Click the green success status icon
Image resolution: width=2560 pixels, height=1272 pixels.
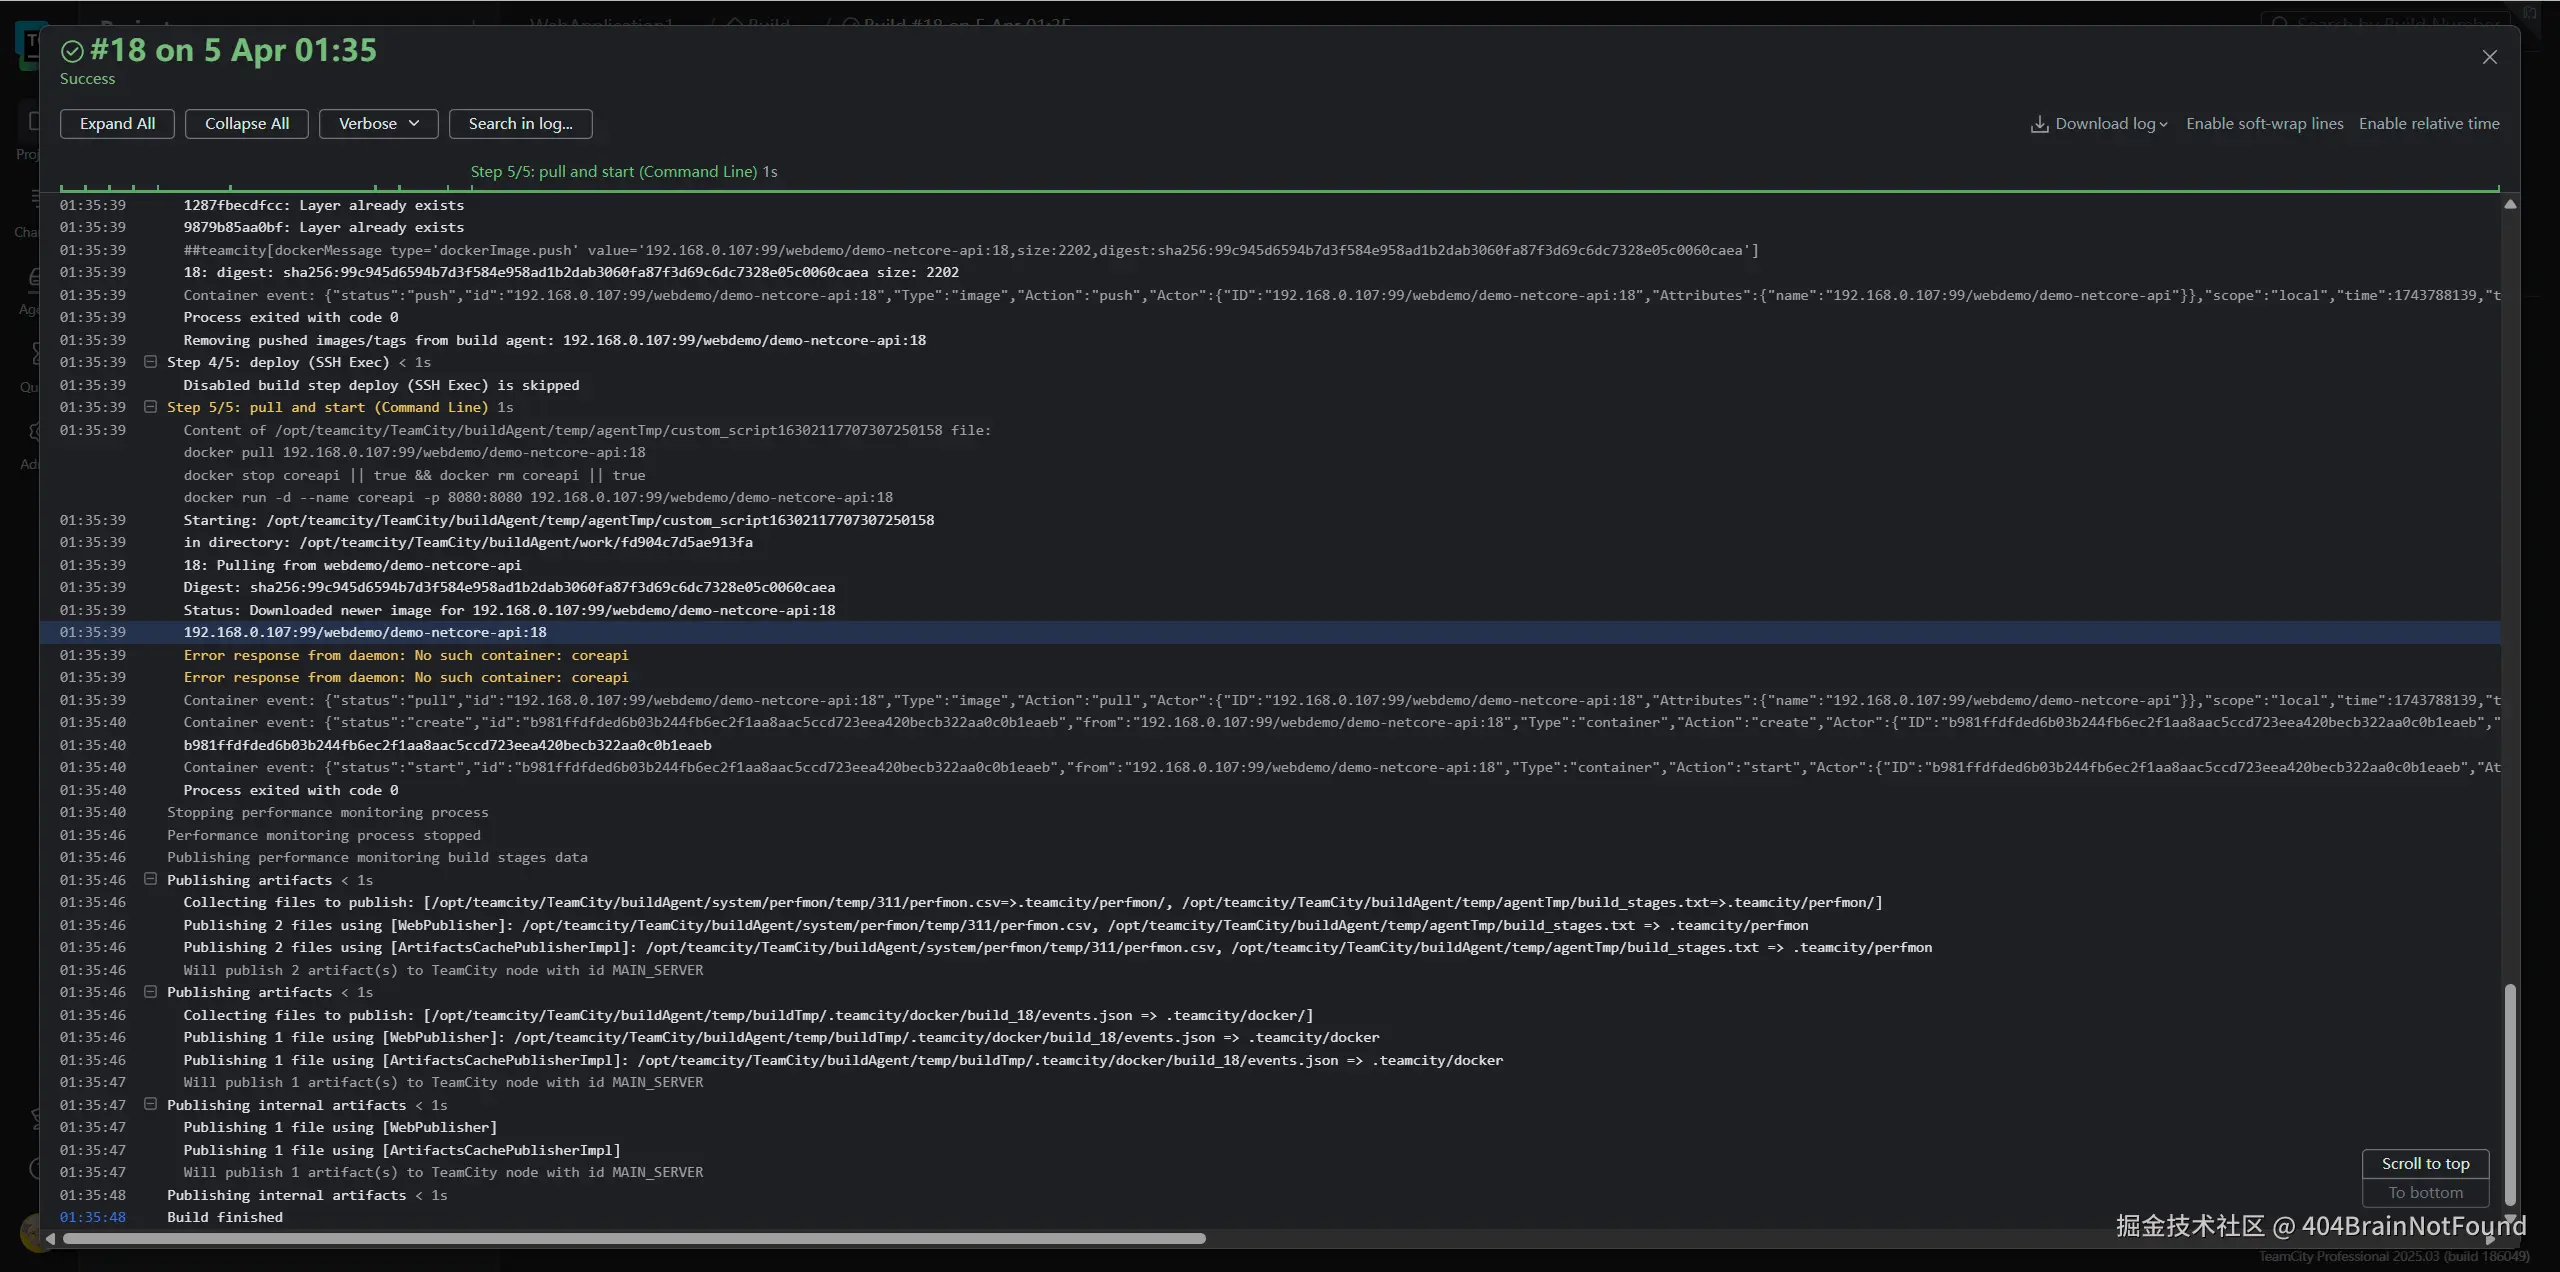pos(72,51)
